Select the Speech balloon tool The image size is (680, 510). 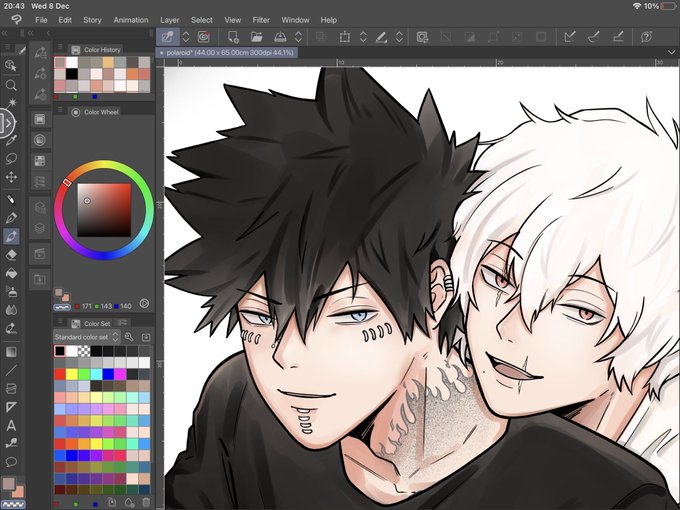click(11, 462)
